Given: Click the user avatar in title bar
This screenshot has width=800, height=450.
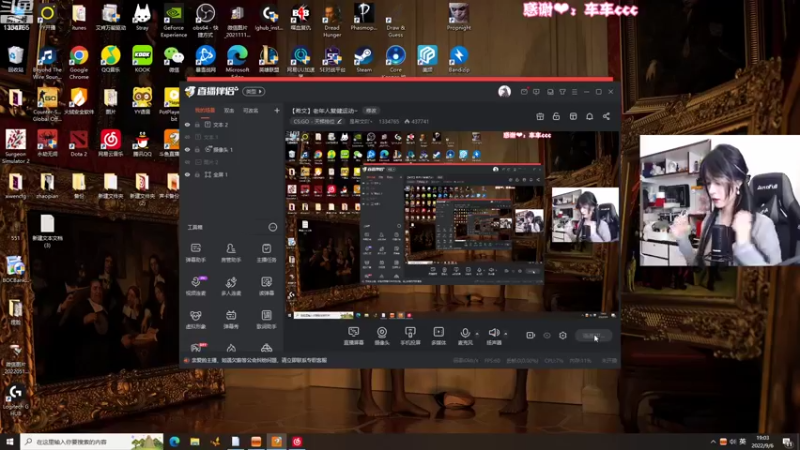Looking at the screenshot, I should [505, 91].
